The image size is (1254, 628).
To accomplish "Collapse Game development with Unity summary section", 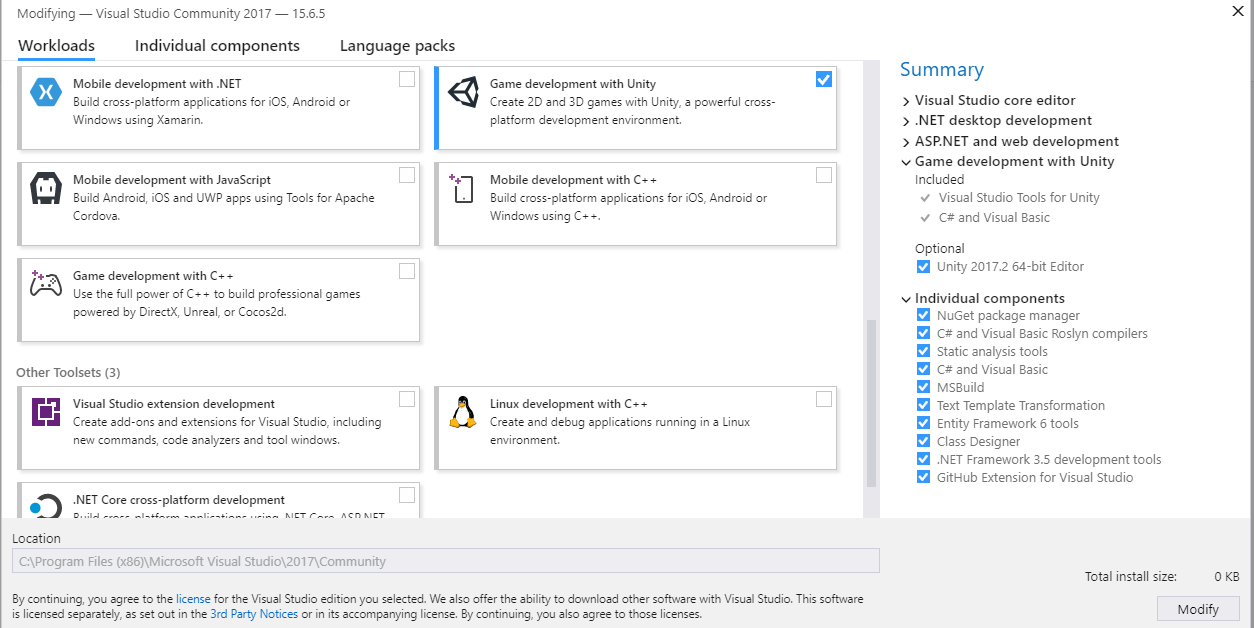I will [906, 162].
